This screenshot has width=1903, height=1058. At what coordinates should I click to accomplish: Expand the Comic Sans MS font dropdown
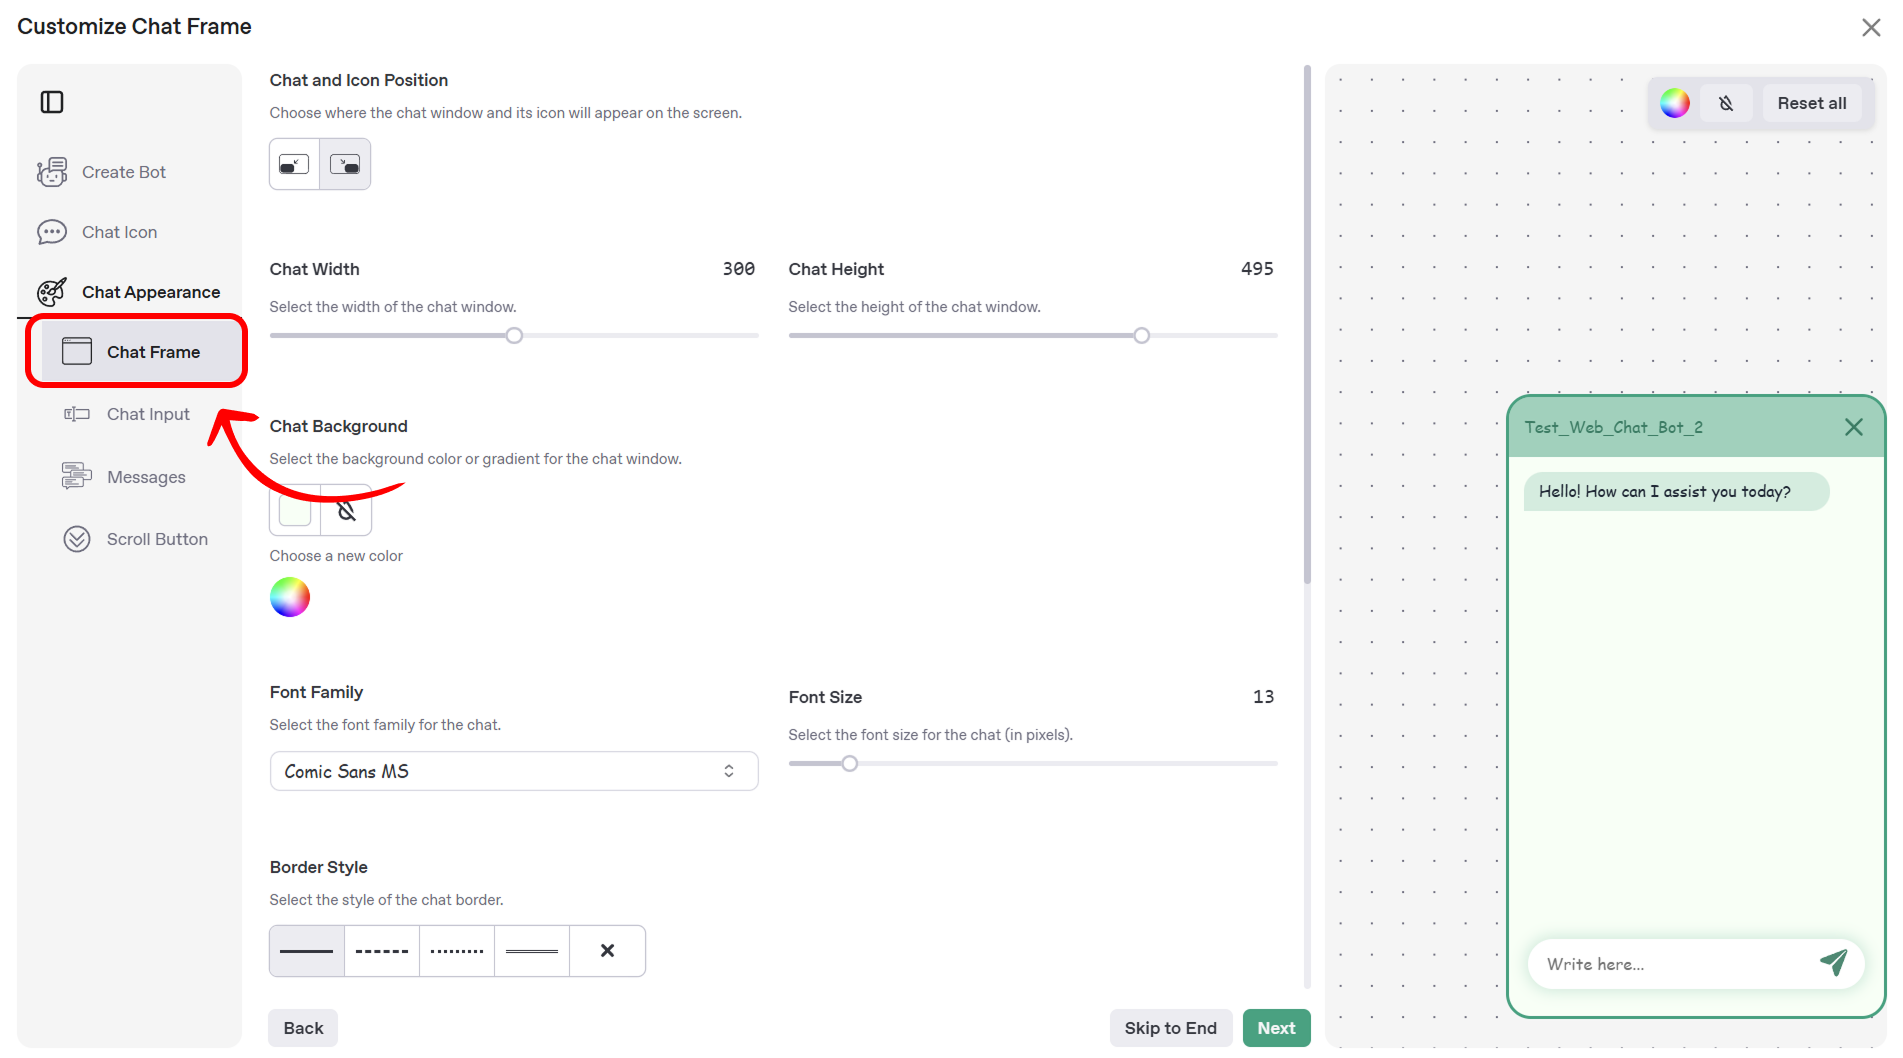[514, 771]
